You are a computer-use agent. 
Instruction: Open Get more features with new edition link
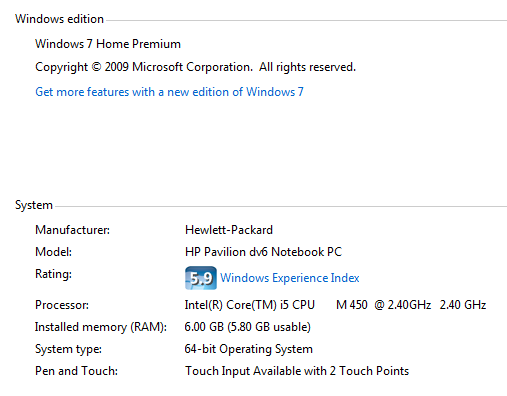(169, 92)
